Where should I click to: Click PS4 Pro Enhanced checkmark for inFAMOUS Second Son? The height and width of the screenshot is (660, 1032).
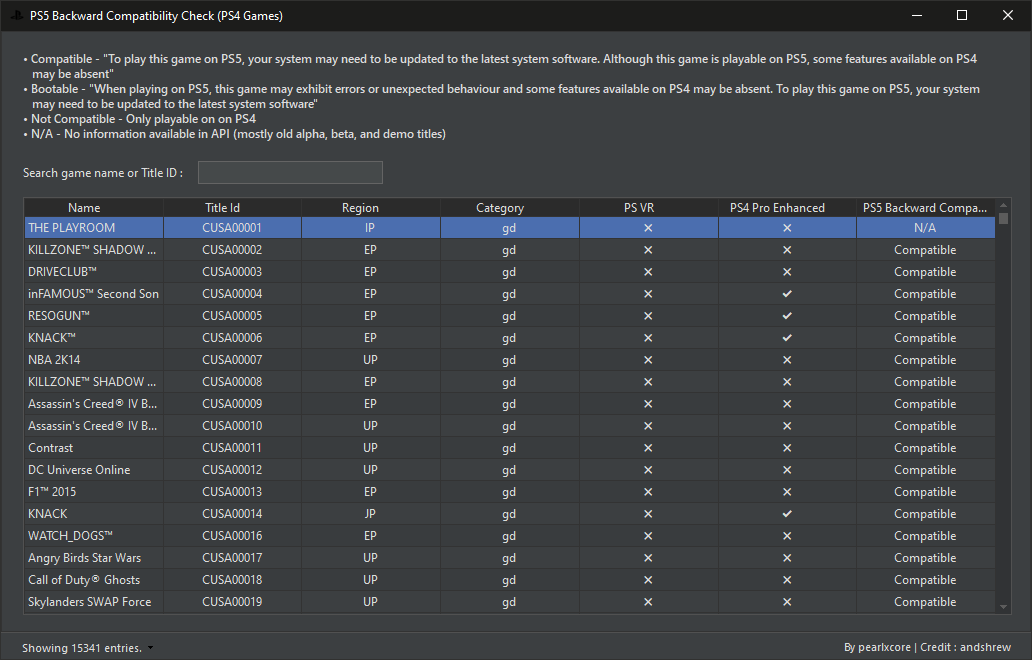[787, 294]
